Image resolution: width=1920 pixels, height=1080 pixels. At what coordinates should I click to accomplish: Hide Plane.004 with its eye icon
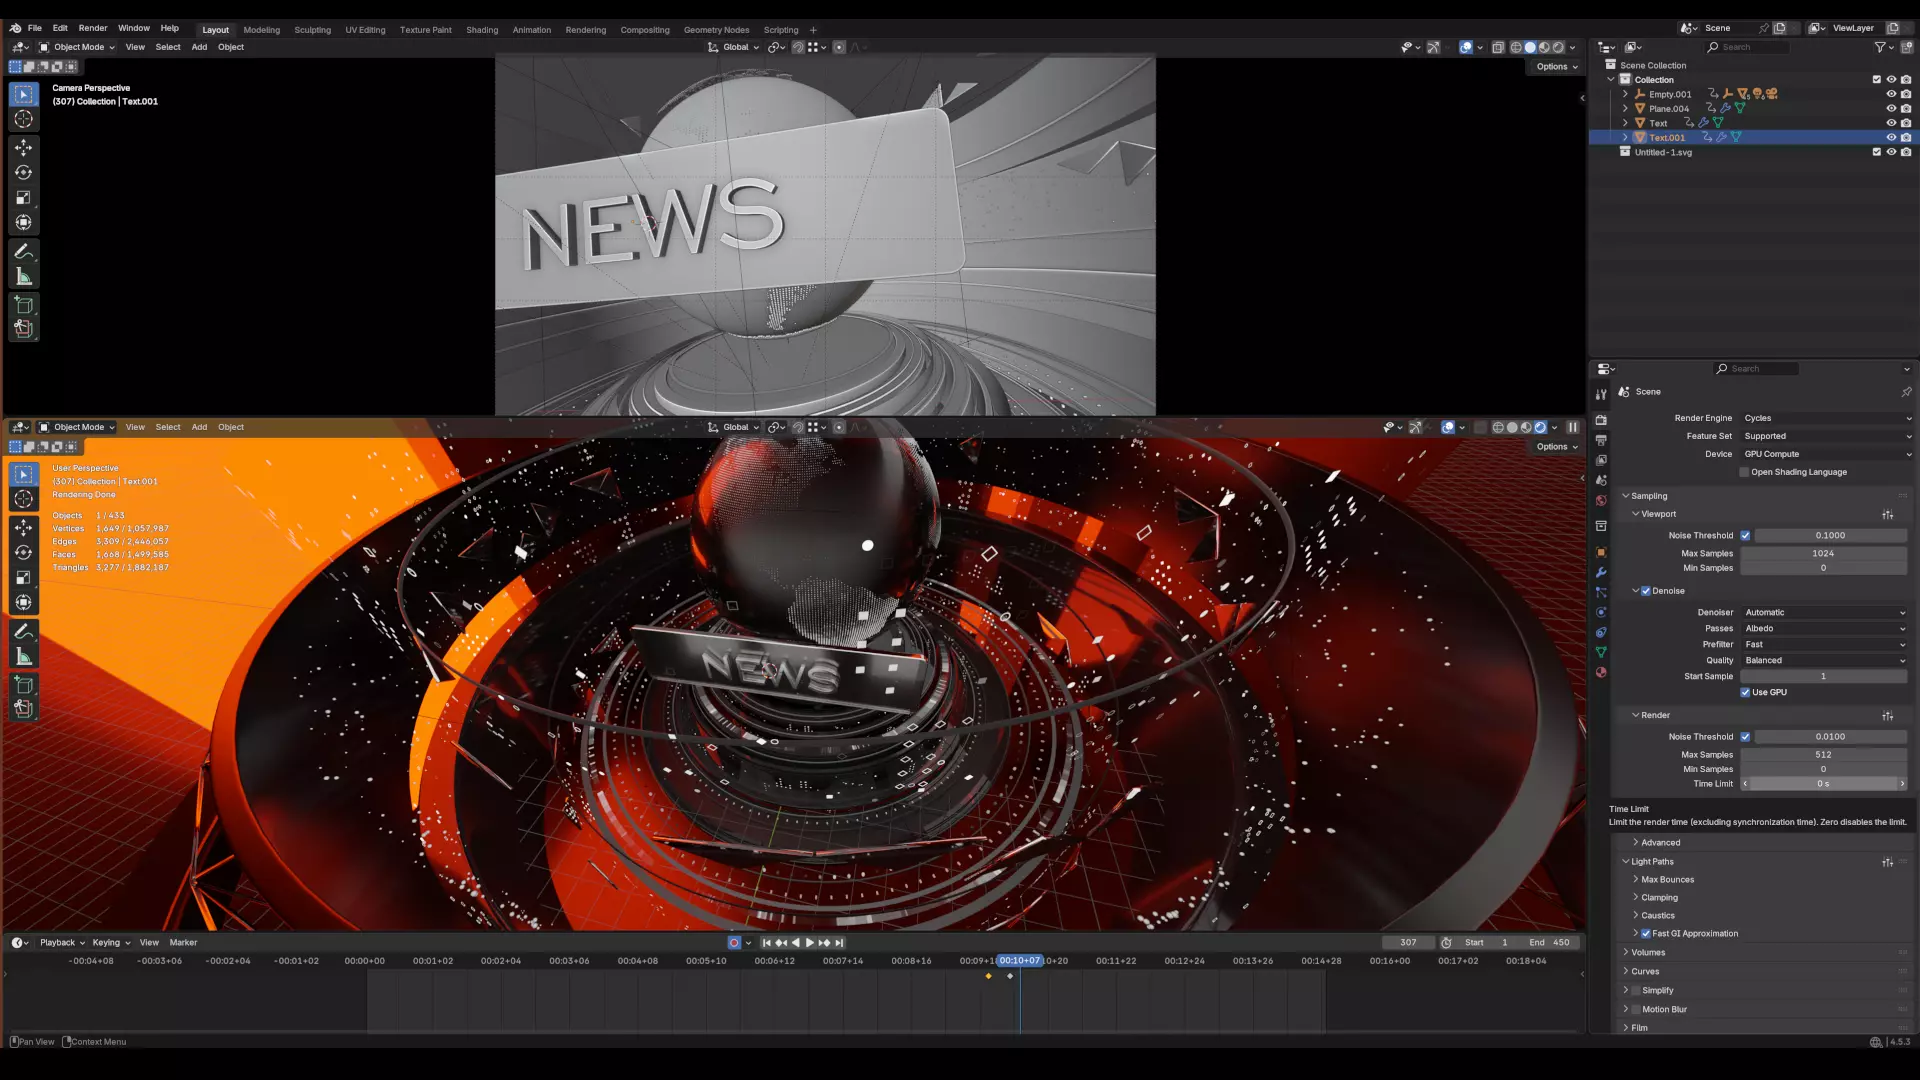click(x=1891, y=109)
